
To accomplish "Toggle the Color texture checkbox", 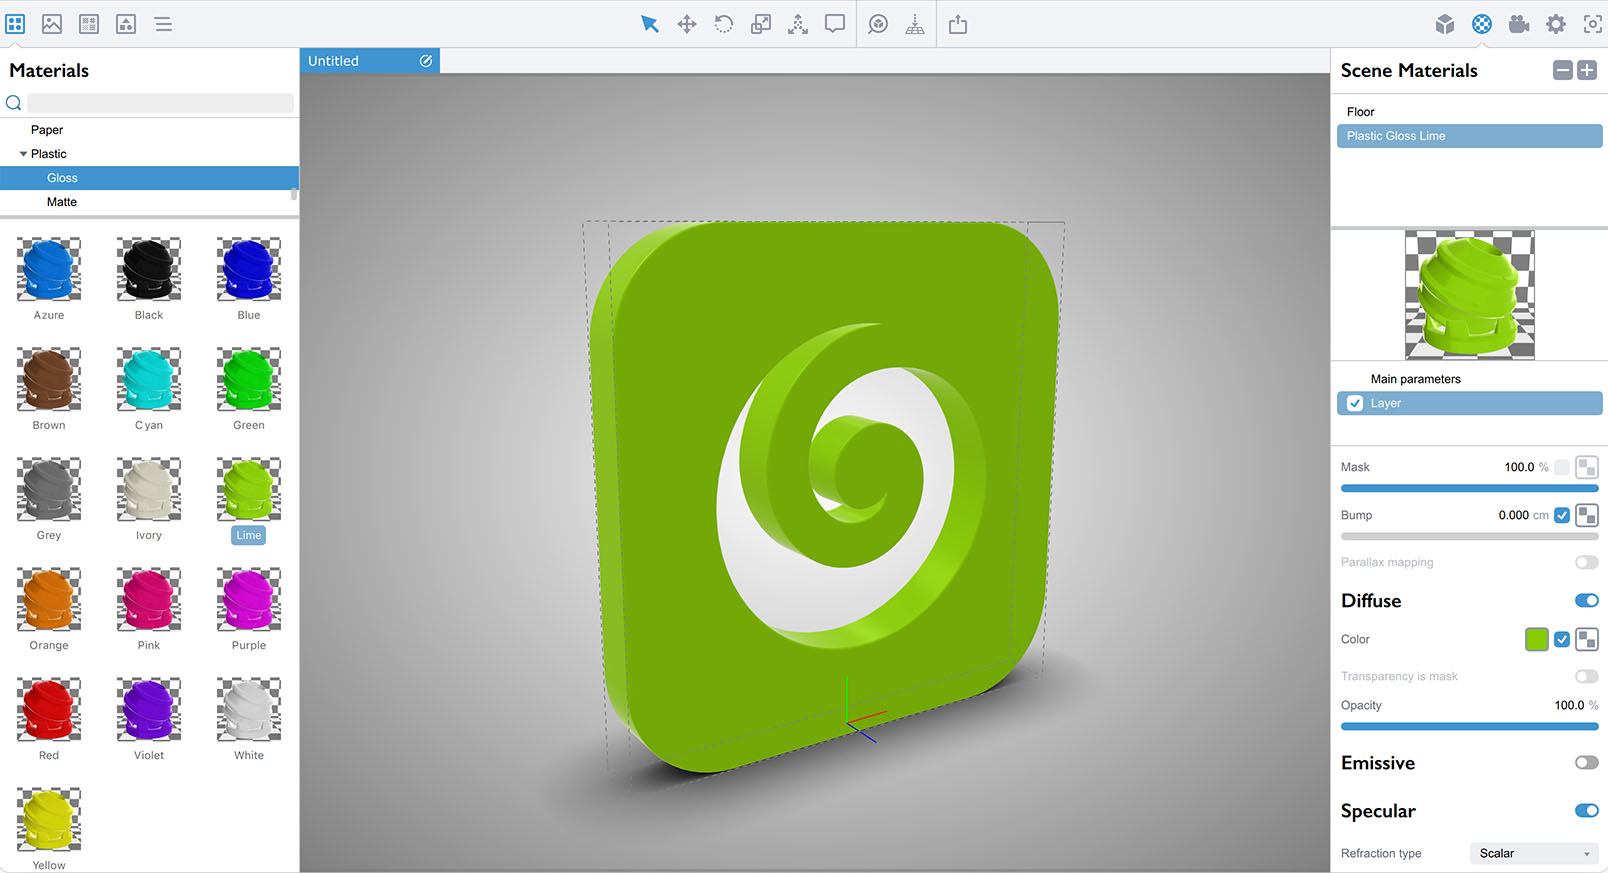I will click(1562, 639).
